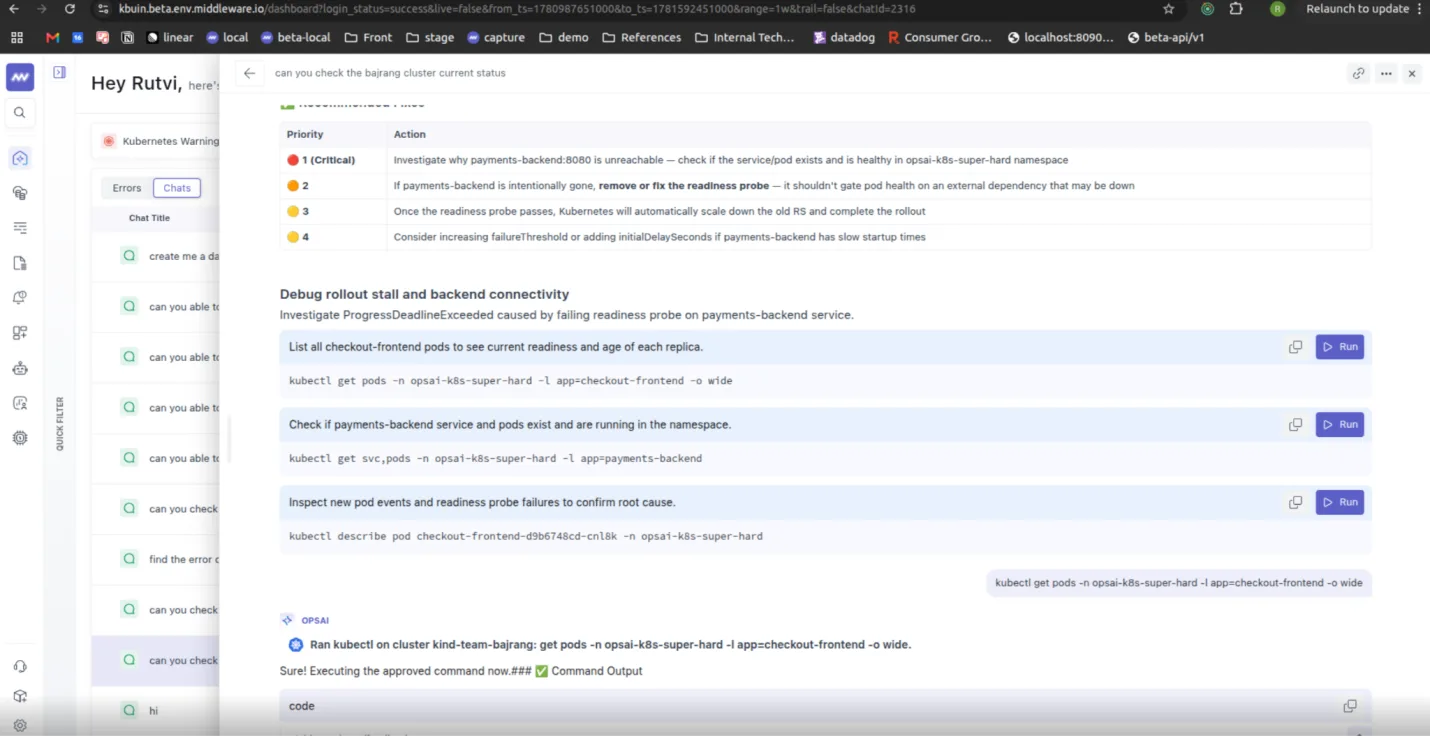The image size is (1430, 736).
Task: Select the Chats tab
Action: click(x=177, y=188)
